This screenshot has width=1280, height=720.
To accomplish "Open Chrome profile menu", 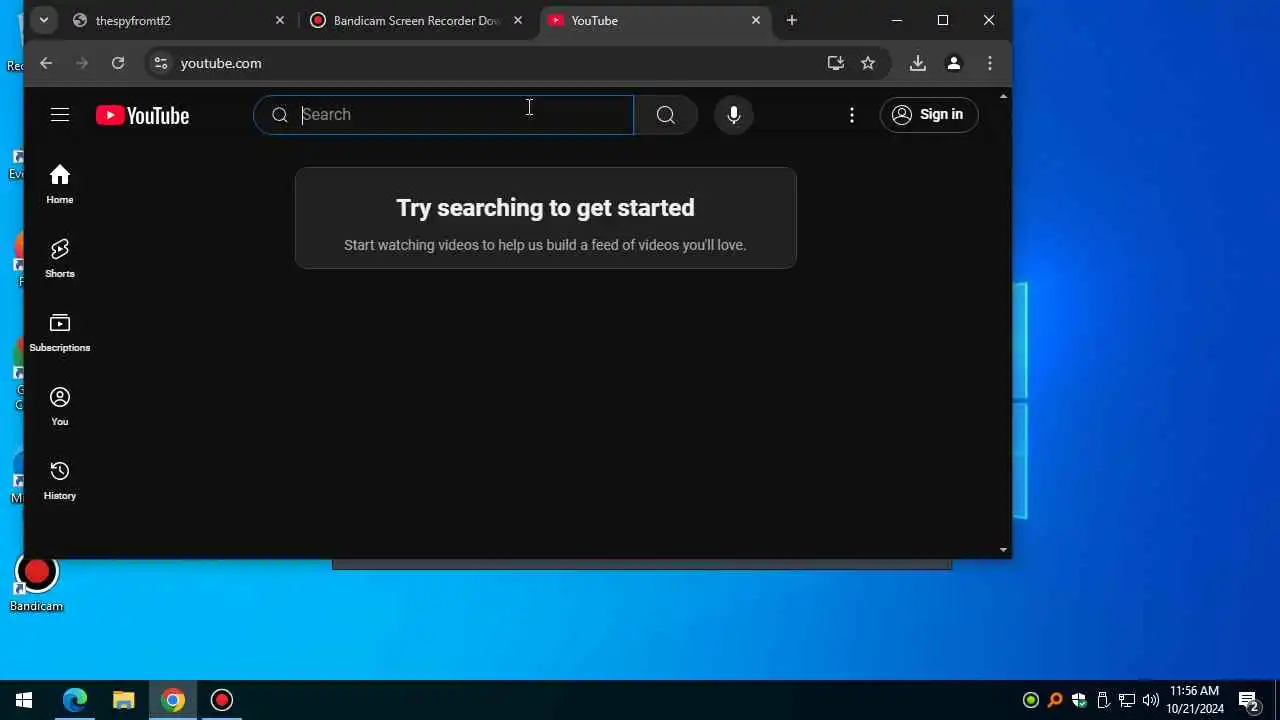I will 954,63.
